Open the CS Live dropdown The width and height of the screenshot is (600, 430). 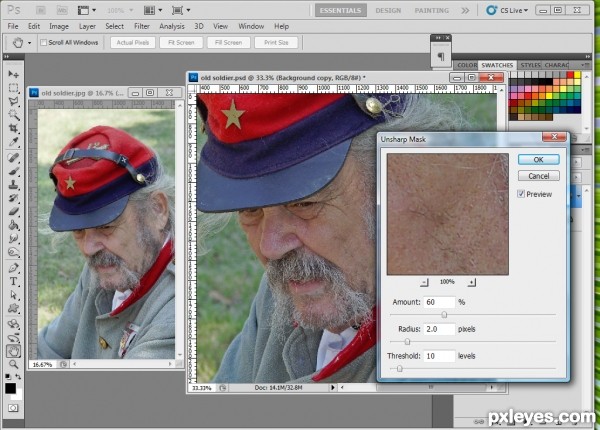click(507, 10)
